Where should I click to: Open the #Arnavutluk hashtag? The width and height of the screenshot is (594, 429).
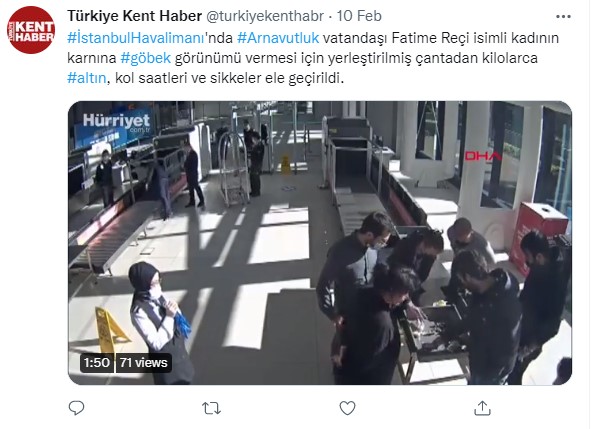click(x=278, y=38)
